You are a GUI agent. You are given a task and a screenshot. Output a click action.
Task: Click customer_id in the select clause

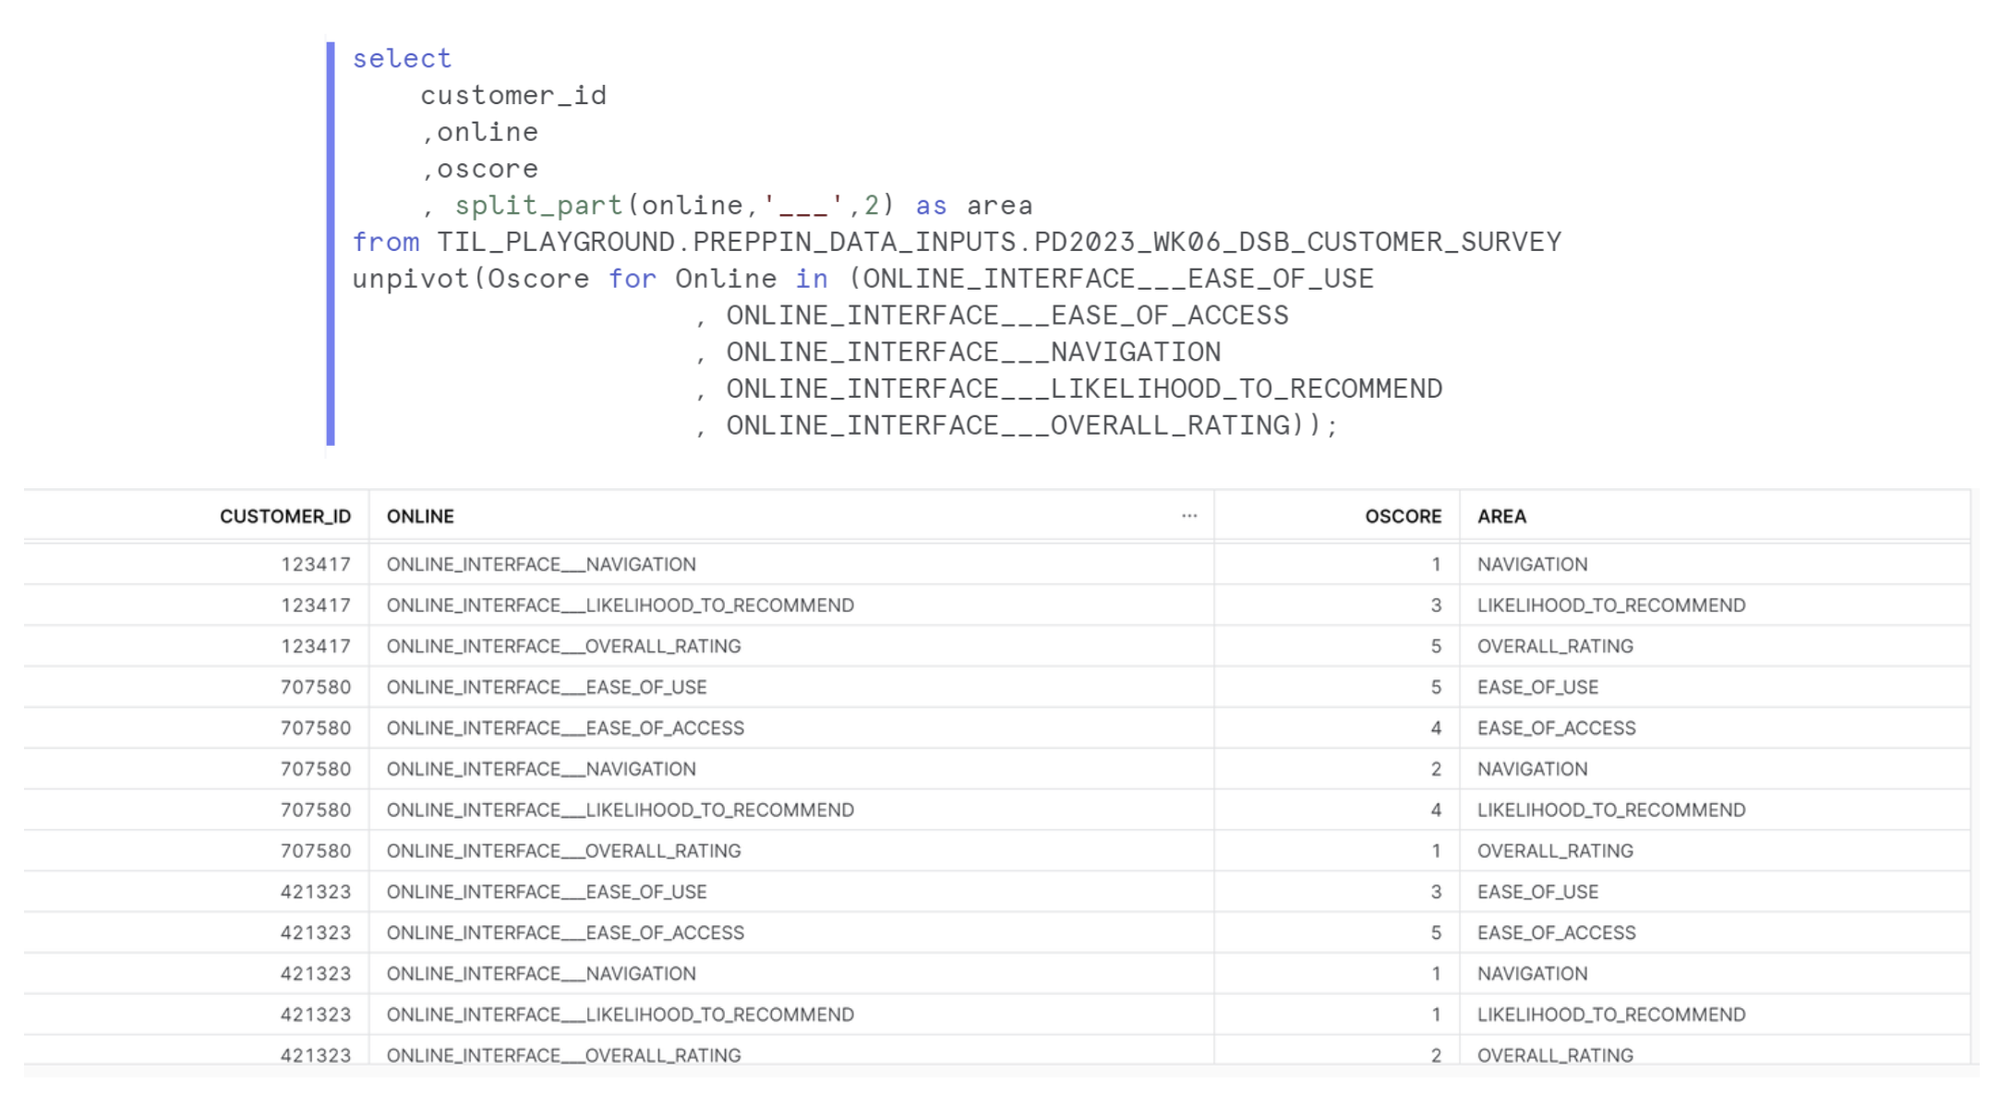(513, 95)
